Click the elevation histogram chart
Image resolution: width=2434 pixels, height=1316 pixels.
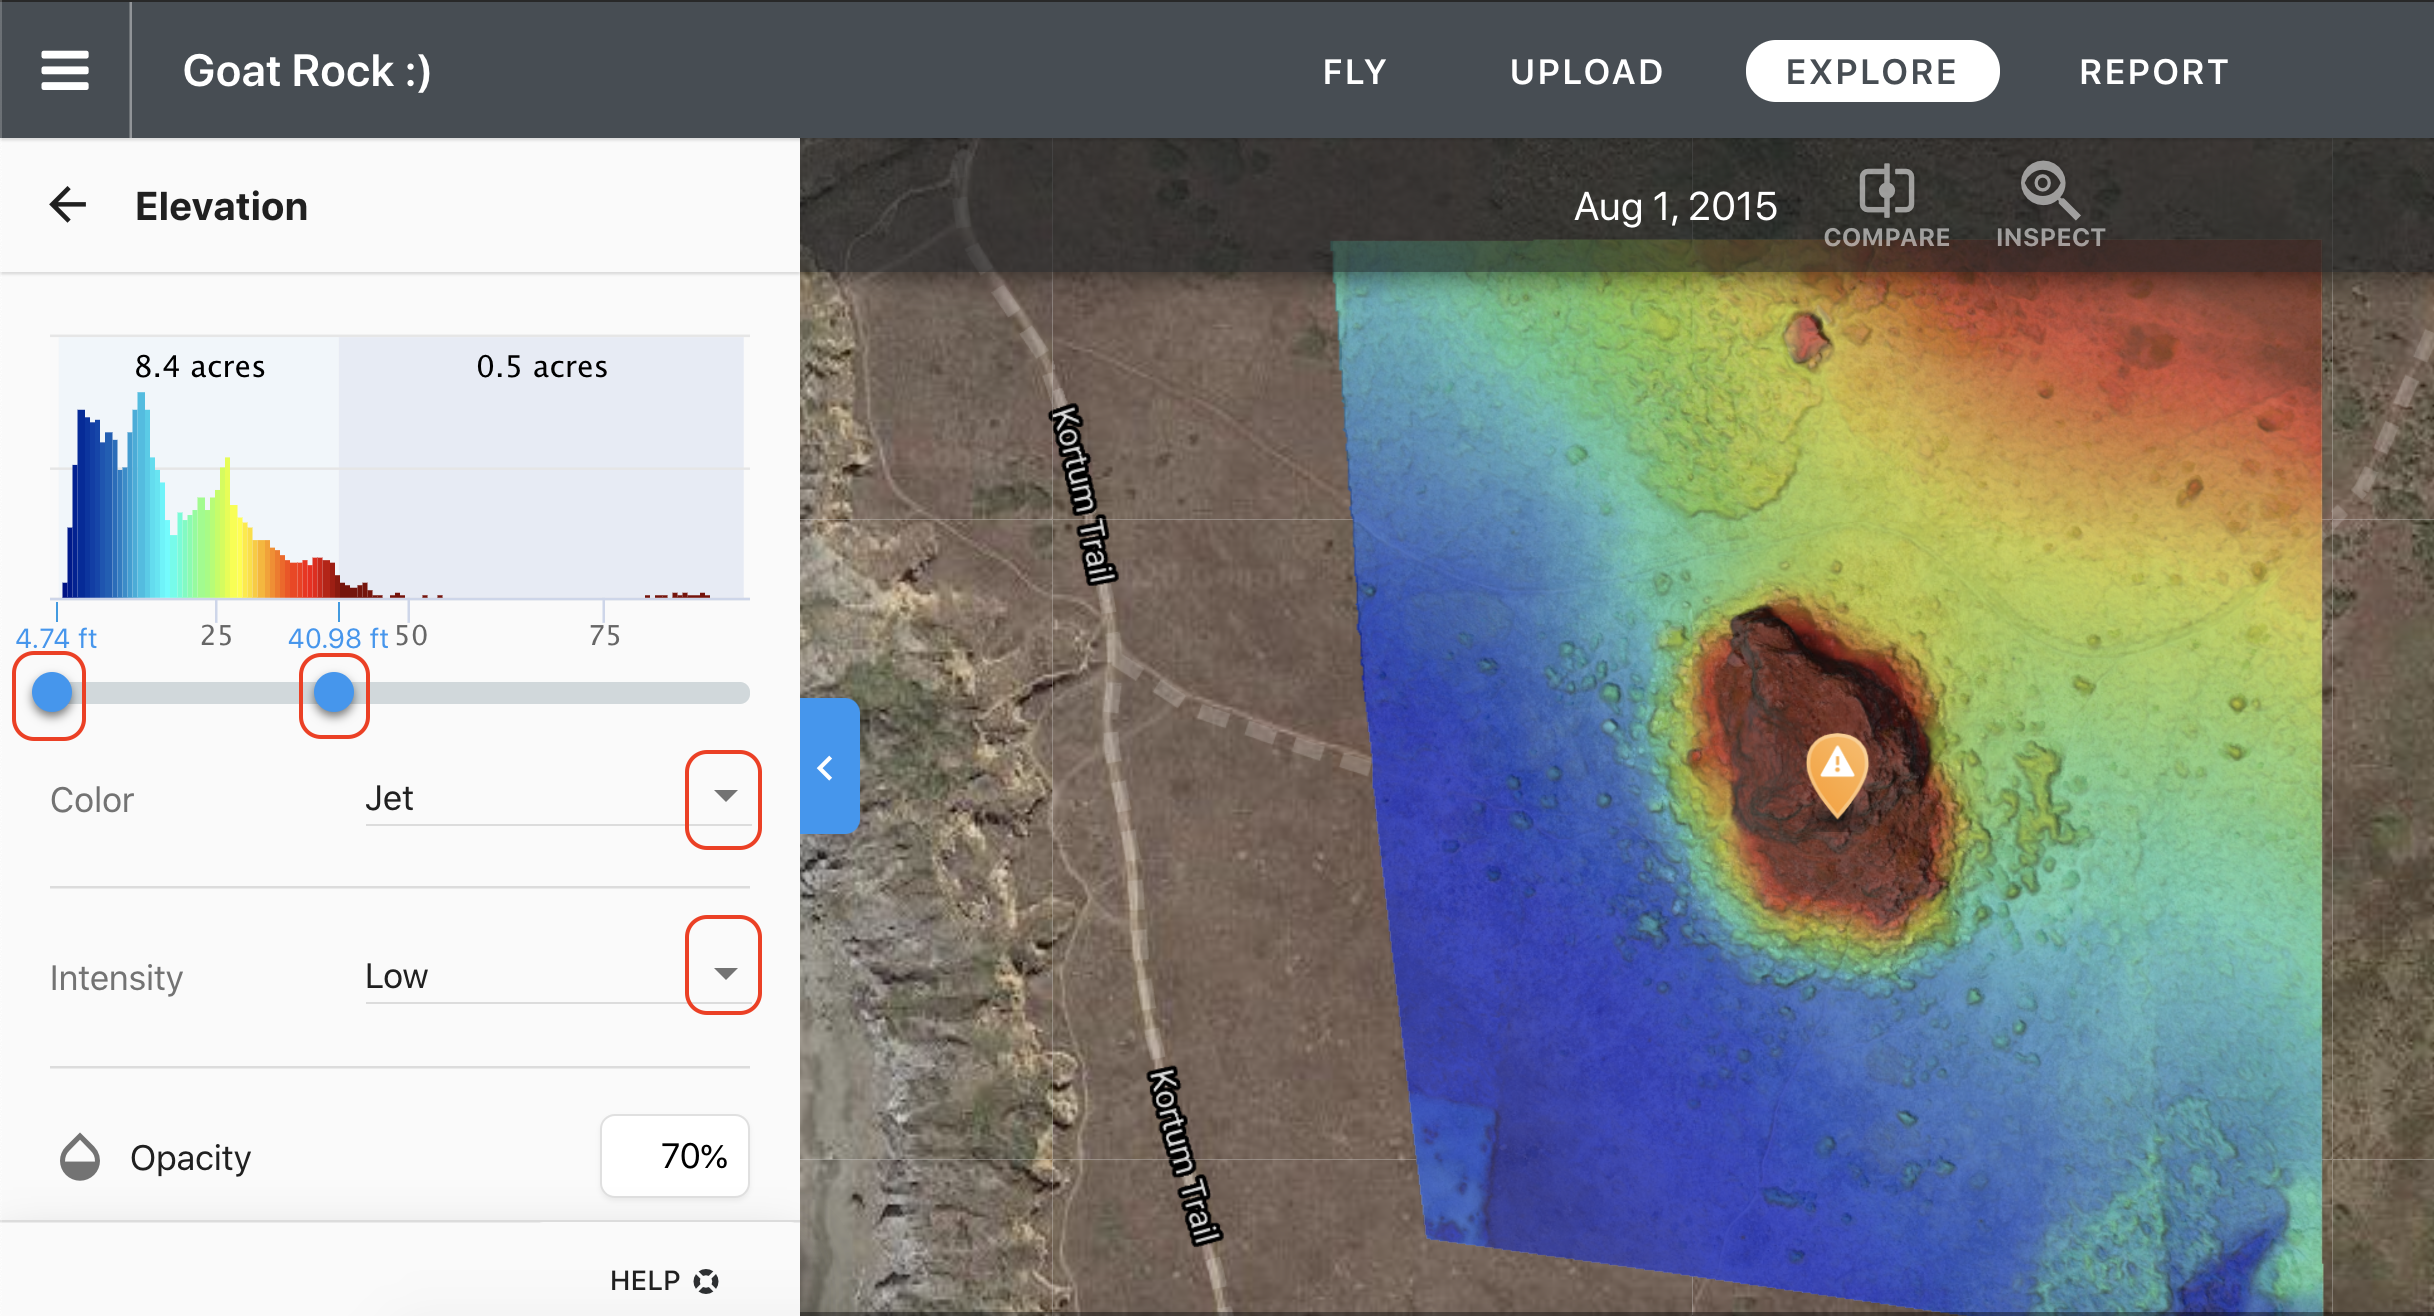[400, 468]
